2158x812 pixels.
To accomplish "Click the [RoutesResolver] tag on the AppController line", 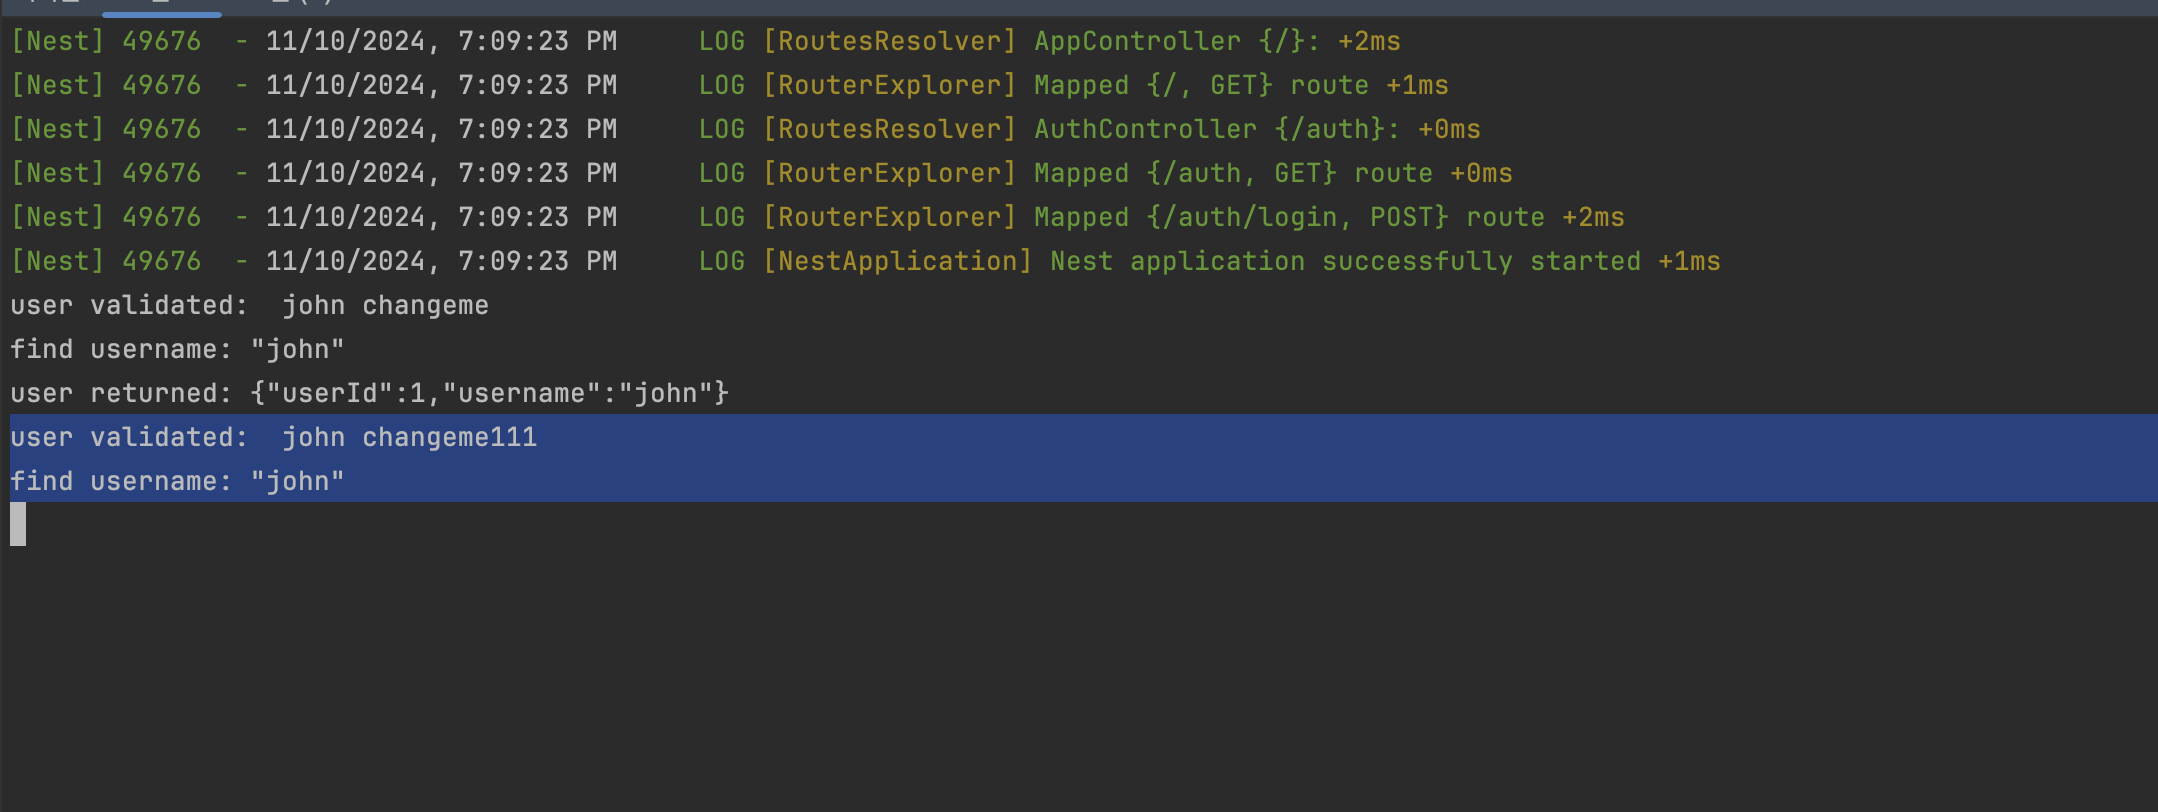I will pos(890,41).
